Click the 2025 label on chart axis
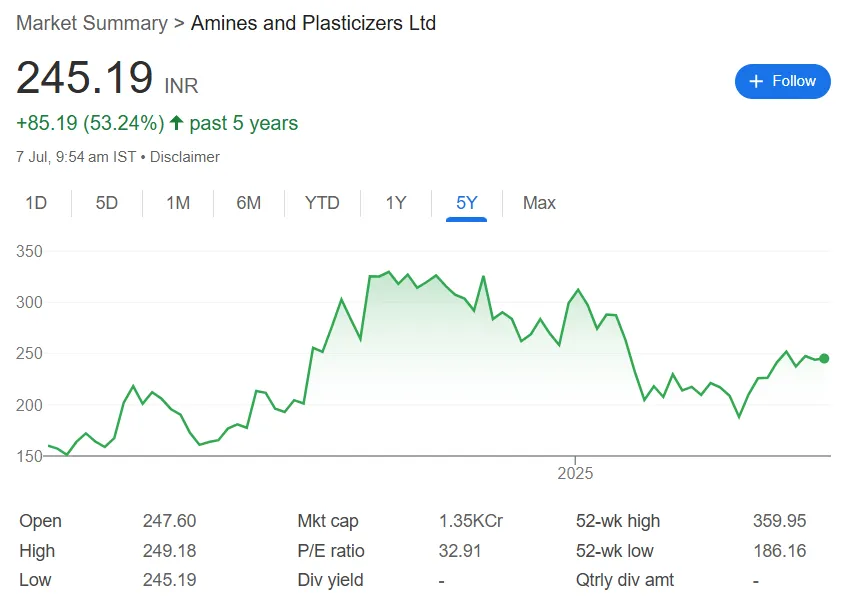Image resolution: width=863 pixels, height=610 pixels. point(576,472)
